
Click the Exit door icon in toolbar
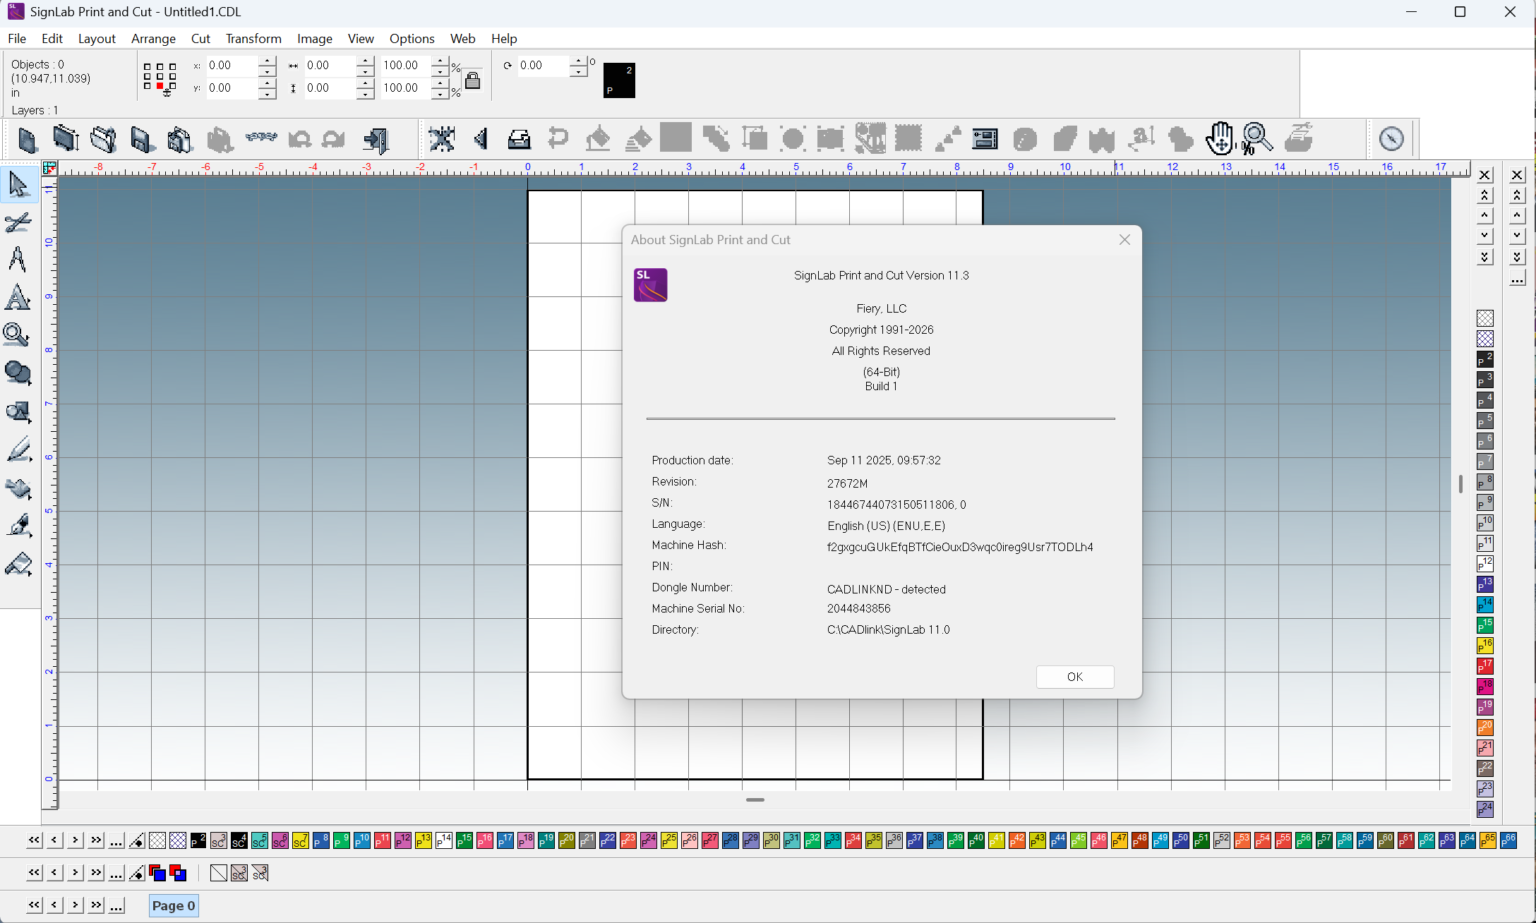pyautogui.click(x=376, y=140)
